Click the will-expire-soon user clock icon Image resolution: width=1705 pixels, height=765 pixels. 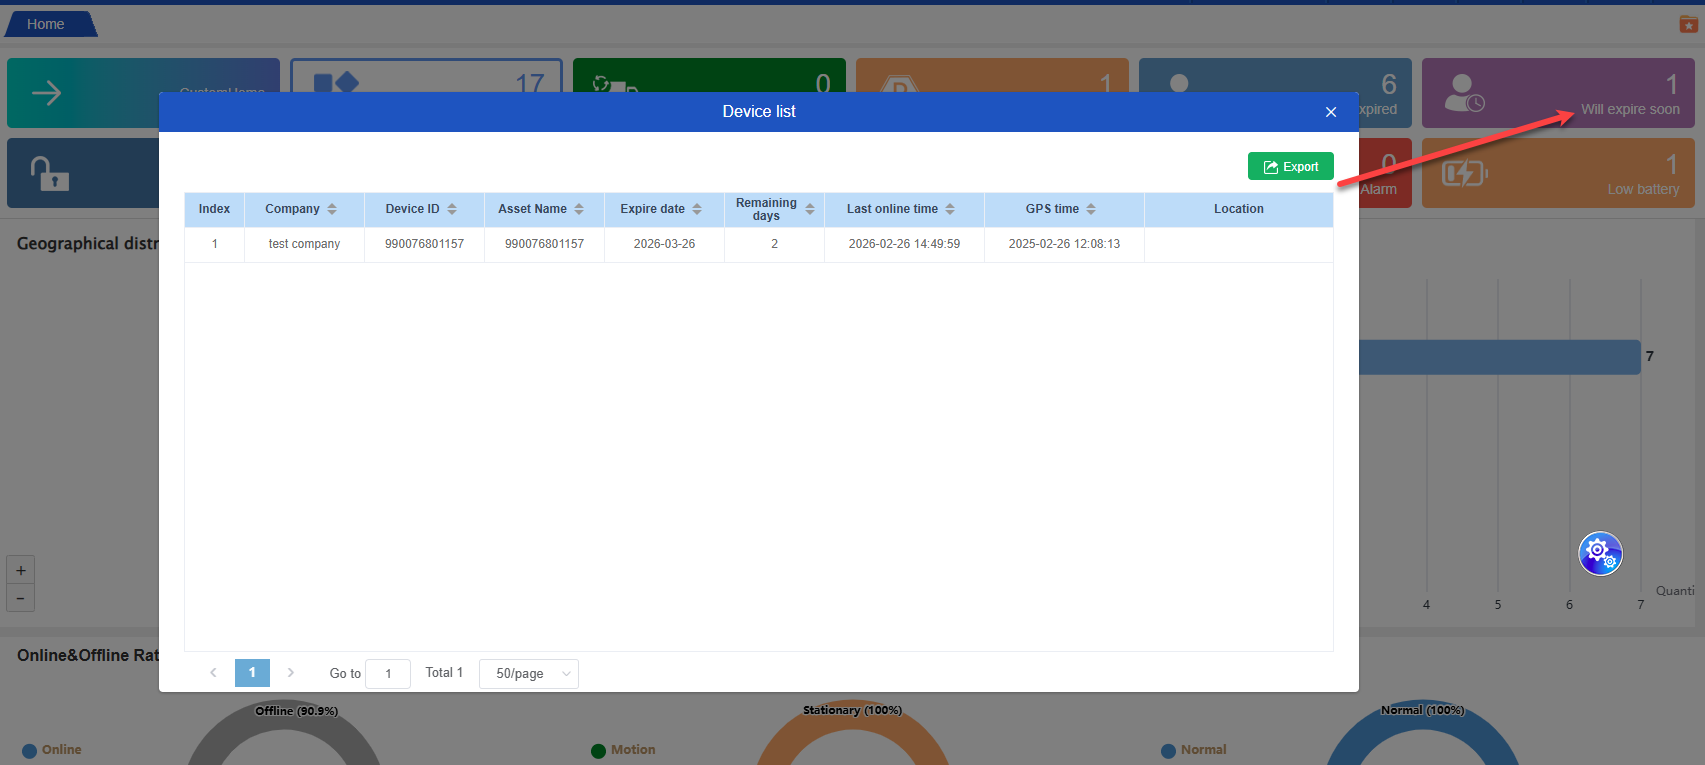pos(1465,93)
